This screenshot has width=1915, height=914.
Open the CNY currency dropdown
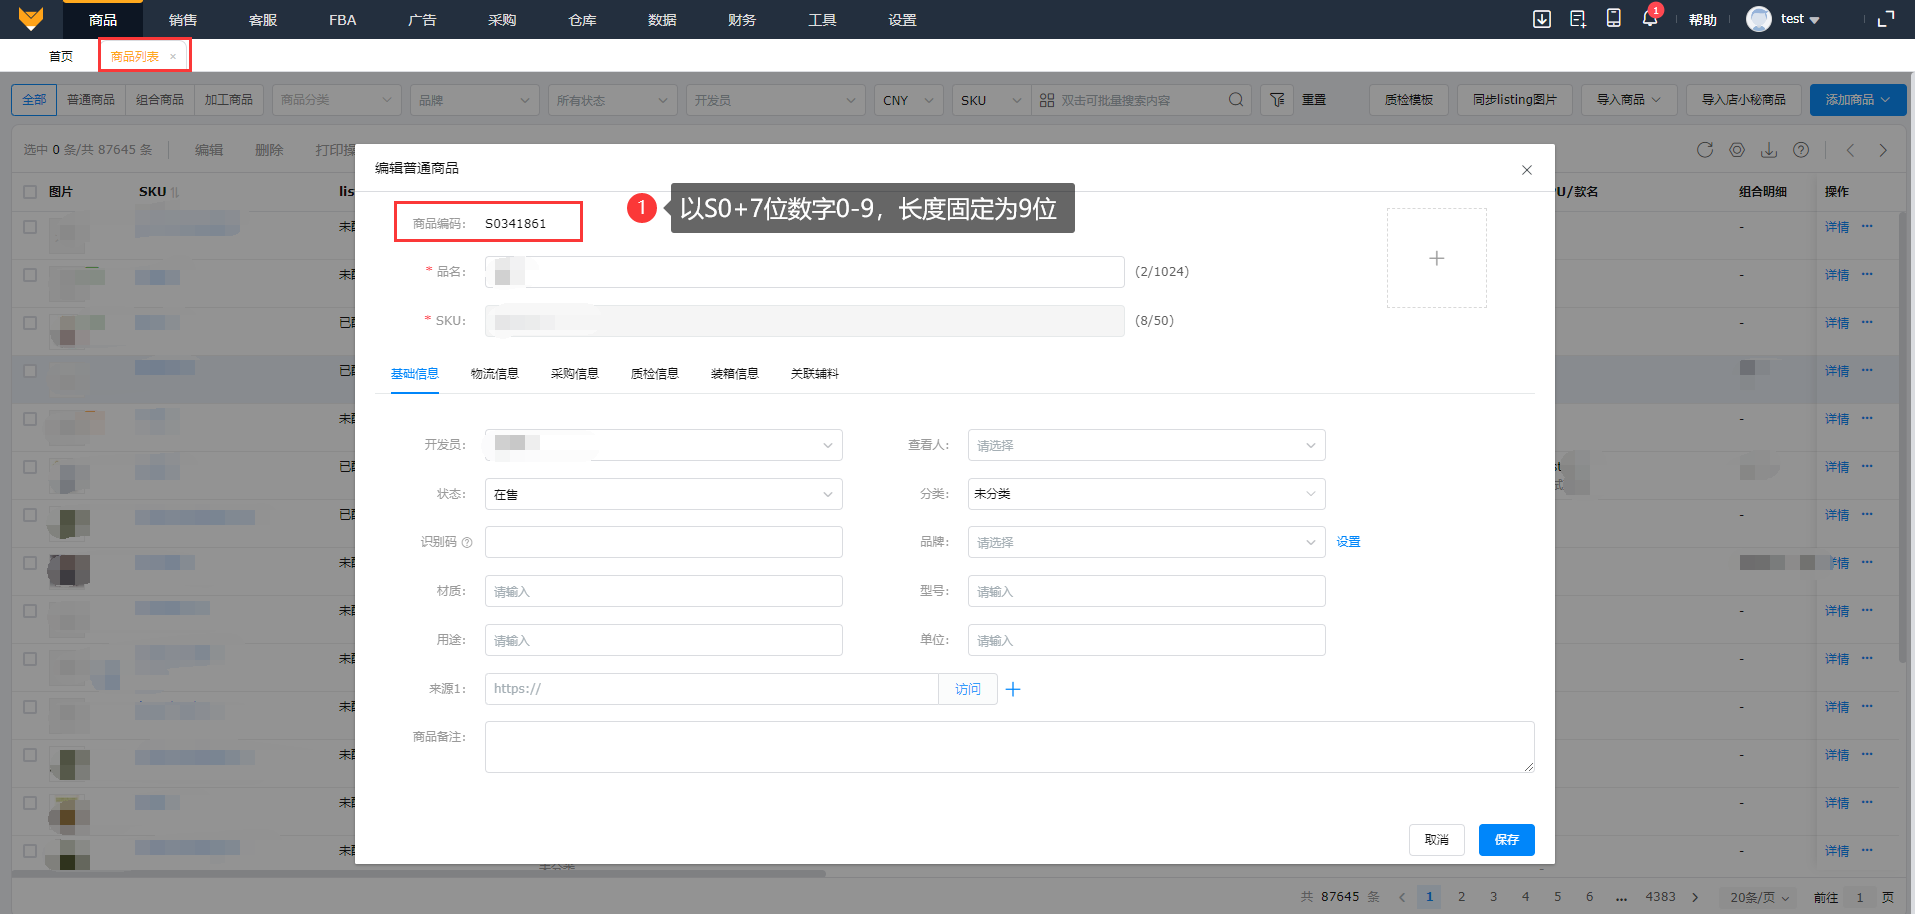pyautogui.click(x=909, y=100)
